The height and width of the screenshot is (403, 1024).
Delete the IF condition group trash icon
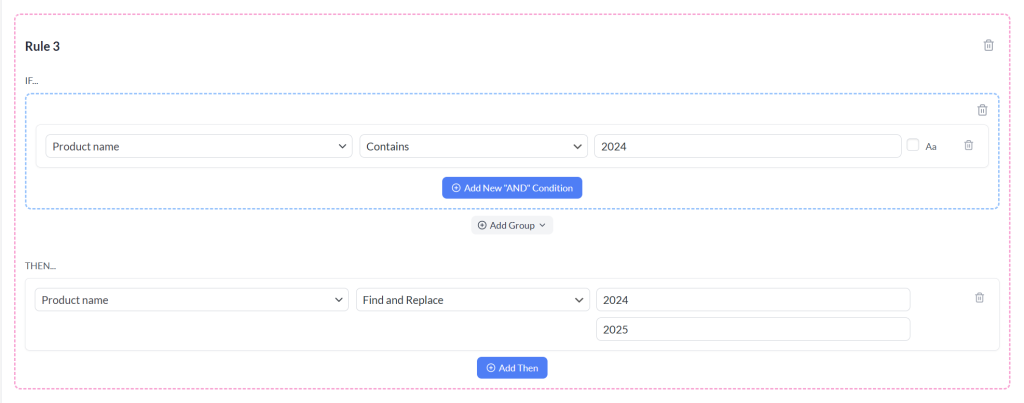pyautogui.click(x=982, y=110)
